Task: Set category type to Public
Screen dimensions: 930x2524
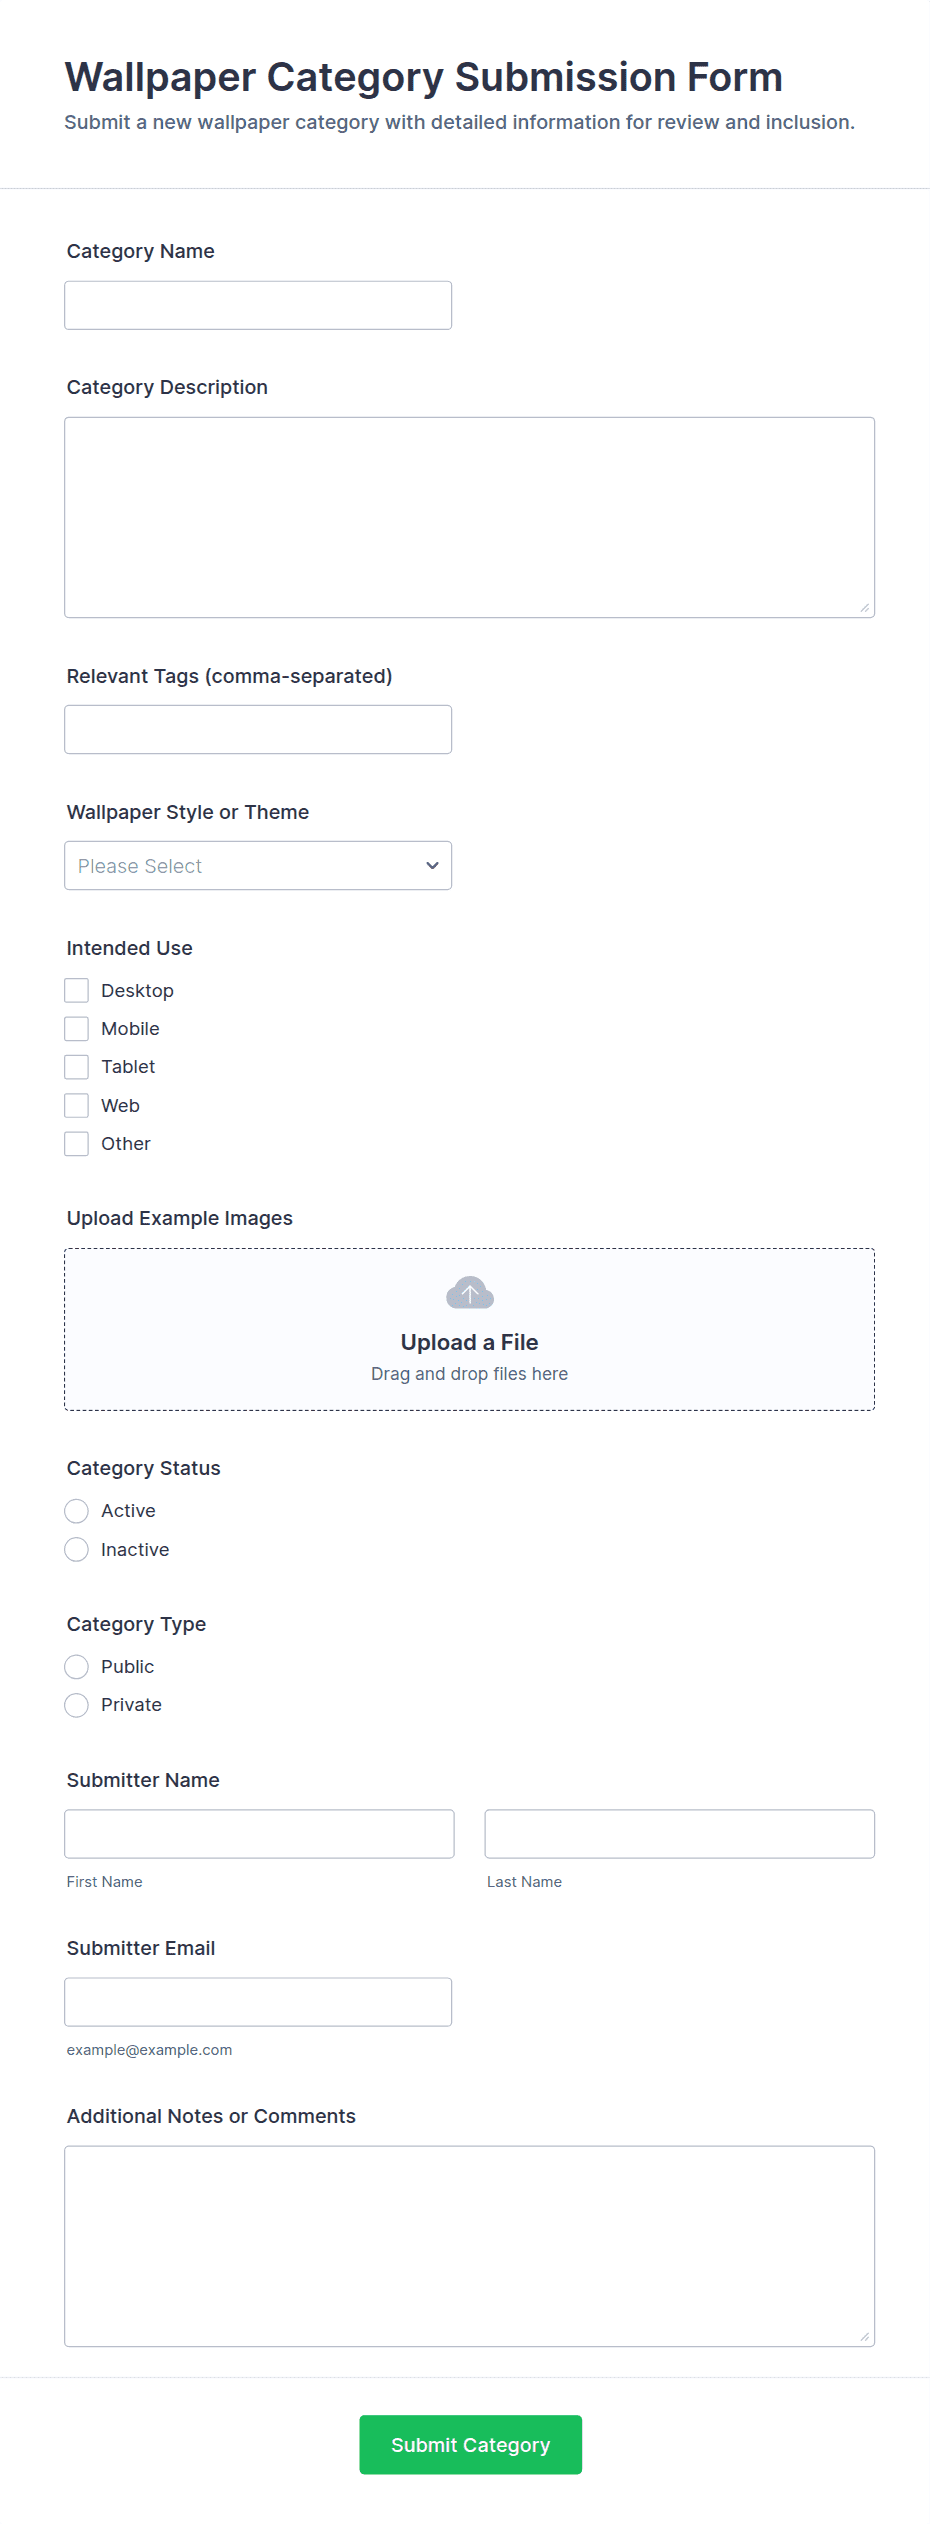Action: [77, 1667]
